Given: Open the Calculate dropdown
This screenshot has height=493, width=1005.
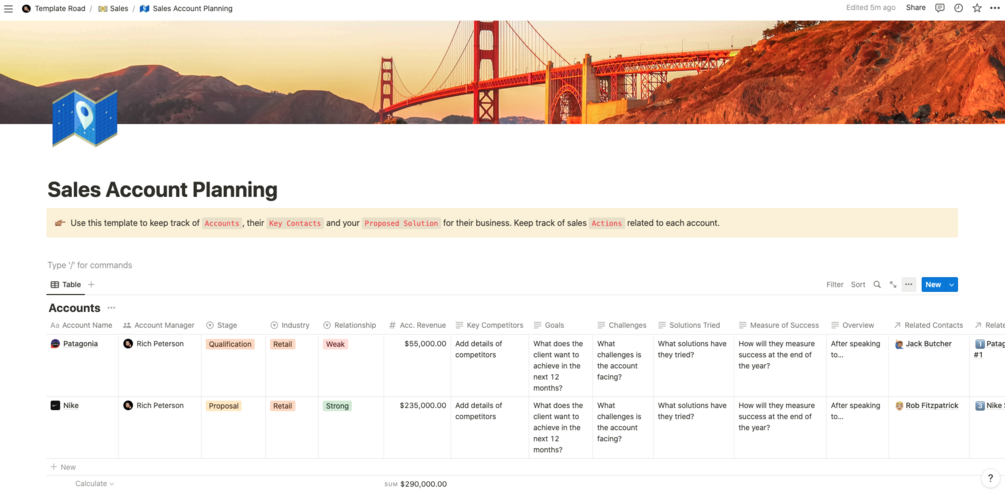Looking at the screenshot, I should pyautogui.click(x=95, y=484).
